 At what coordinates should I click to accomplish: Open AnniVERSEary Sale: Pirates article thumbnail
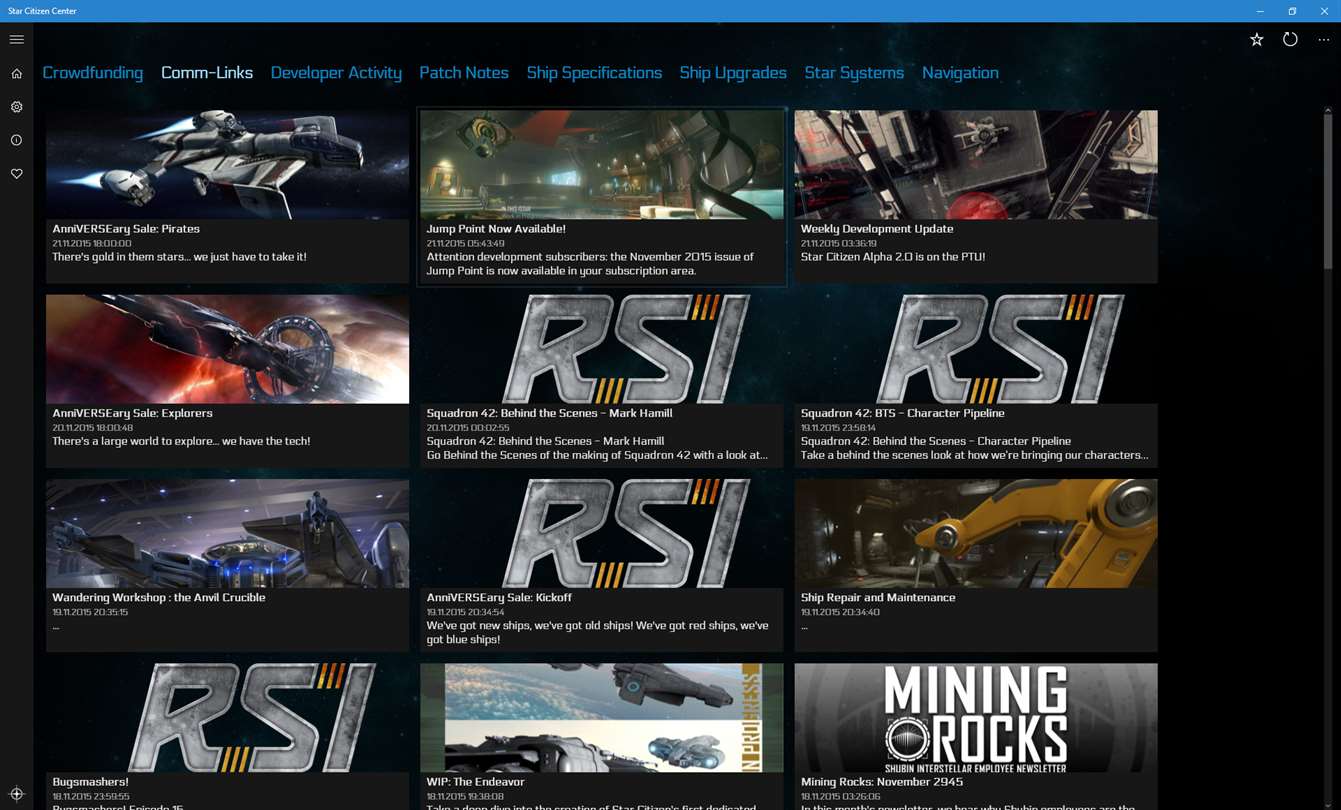click(228, 165)
